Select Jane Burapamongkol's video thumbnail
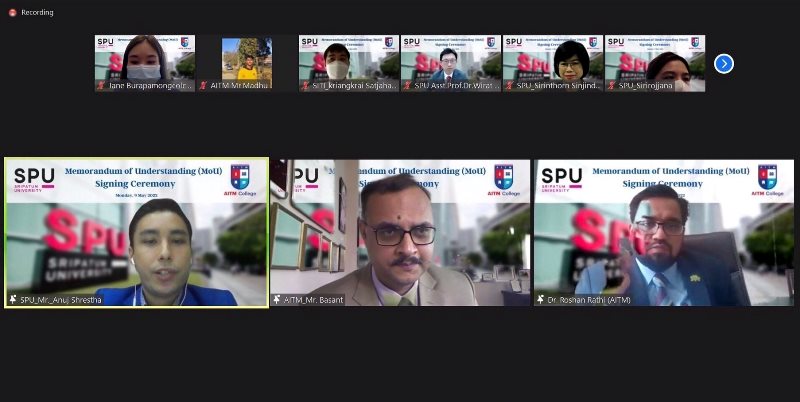Viewport: 800px width, 402px height. point(145,63)
